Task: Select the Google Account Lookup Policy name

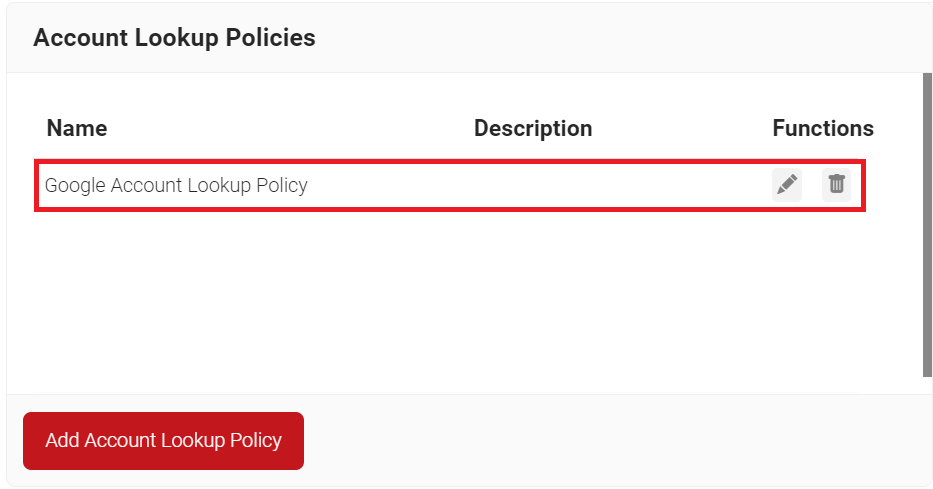Action: pyautogui.click(x=176, y=185)
